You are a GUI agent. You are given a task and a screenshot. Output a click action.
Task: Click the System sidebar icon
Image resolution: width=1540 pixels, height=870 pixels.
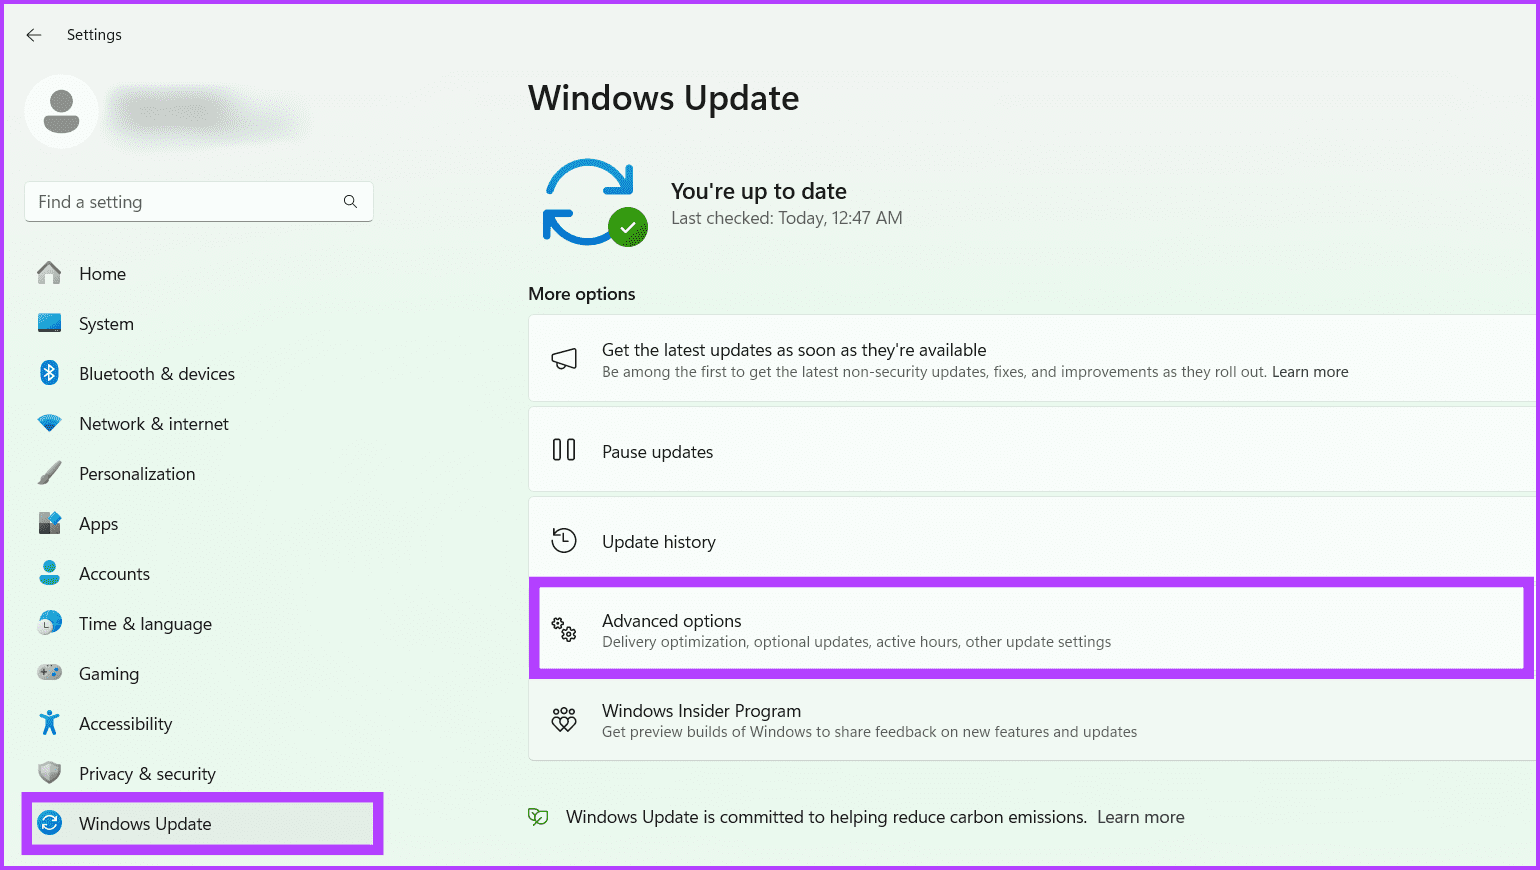[x=49, y=323]
